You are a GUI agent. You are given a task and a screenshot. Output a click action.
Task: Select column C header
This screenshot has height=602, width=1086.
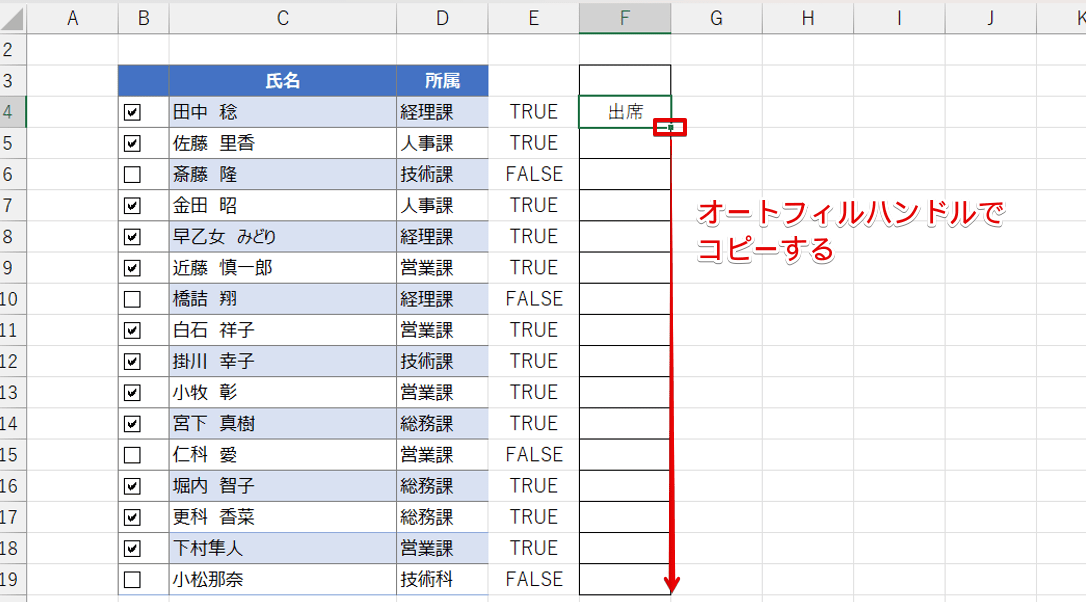click(283, 19)
